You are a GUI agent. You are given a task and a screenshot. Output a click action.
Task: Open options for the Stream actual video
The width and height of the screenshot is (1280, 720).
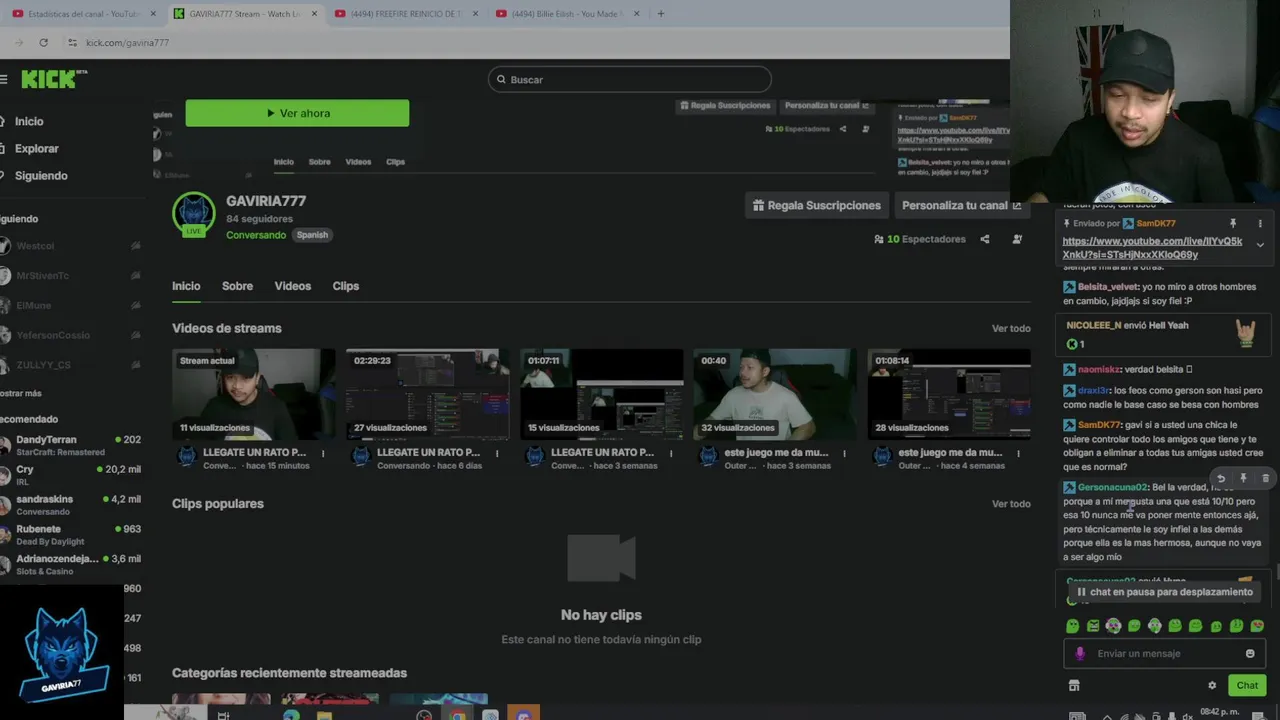click(x=323, y=453)
